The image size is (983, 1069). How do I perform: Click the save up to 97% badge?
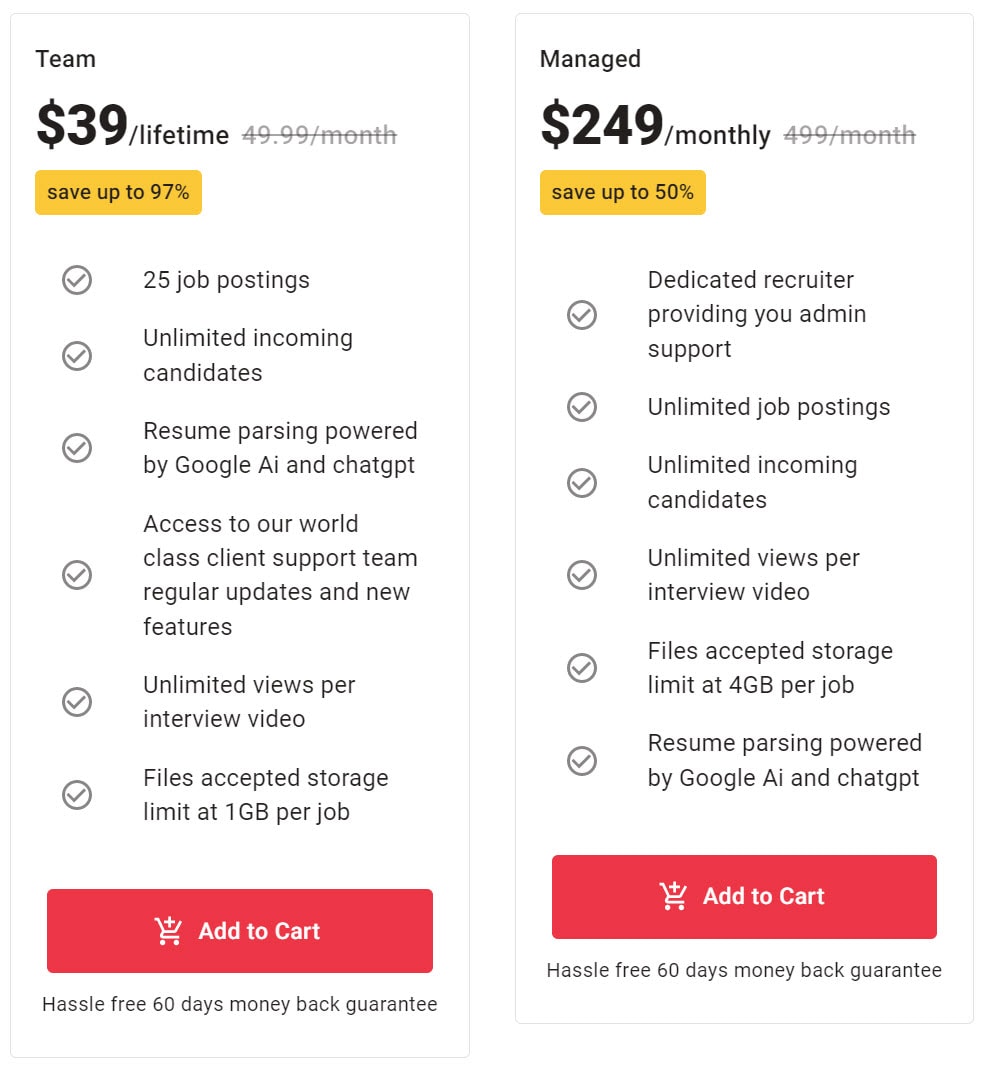click(x=118, y=192)
